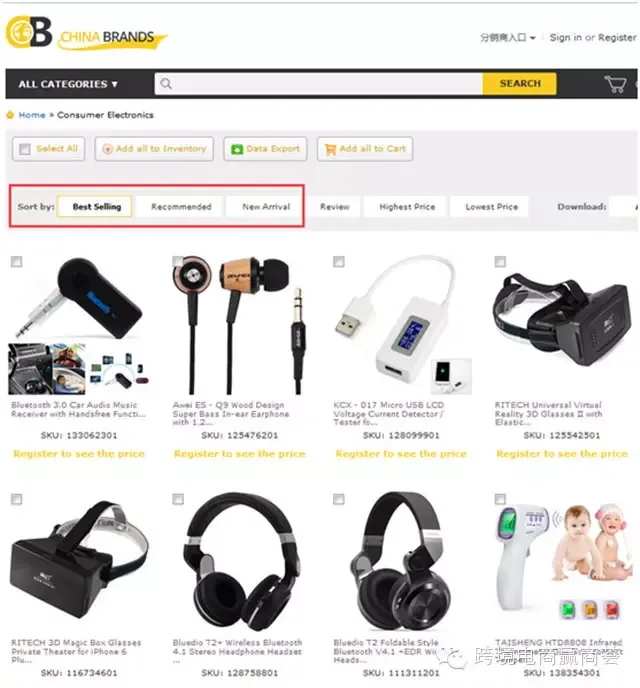The height and width of the screenshot is (688, 640).
Task: Click Add all to Cart button
Action: pos(365,149)
